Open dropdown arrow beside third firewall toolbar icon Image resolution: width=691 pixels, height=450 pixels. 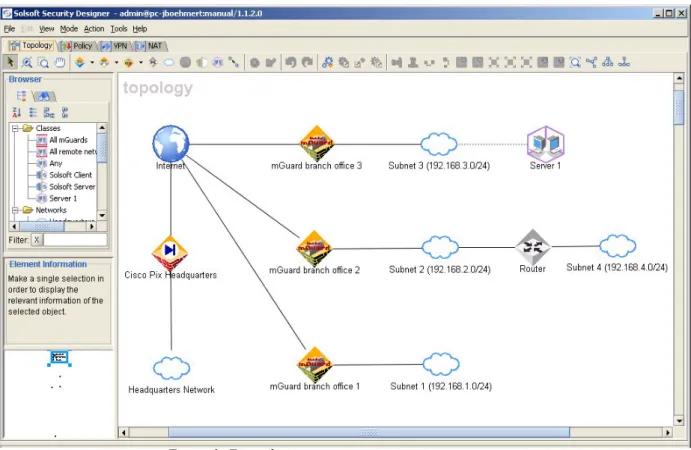pyautogui.click(x=141, y=63)
